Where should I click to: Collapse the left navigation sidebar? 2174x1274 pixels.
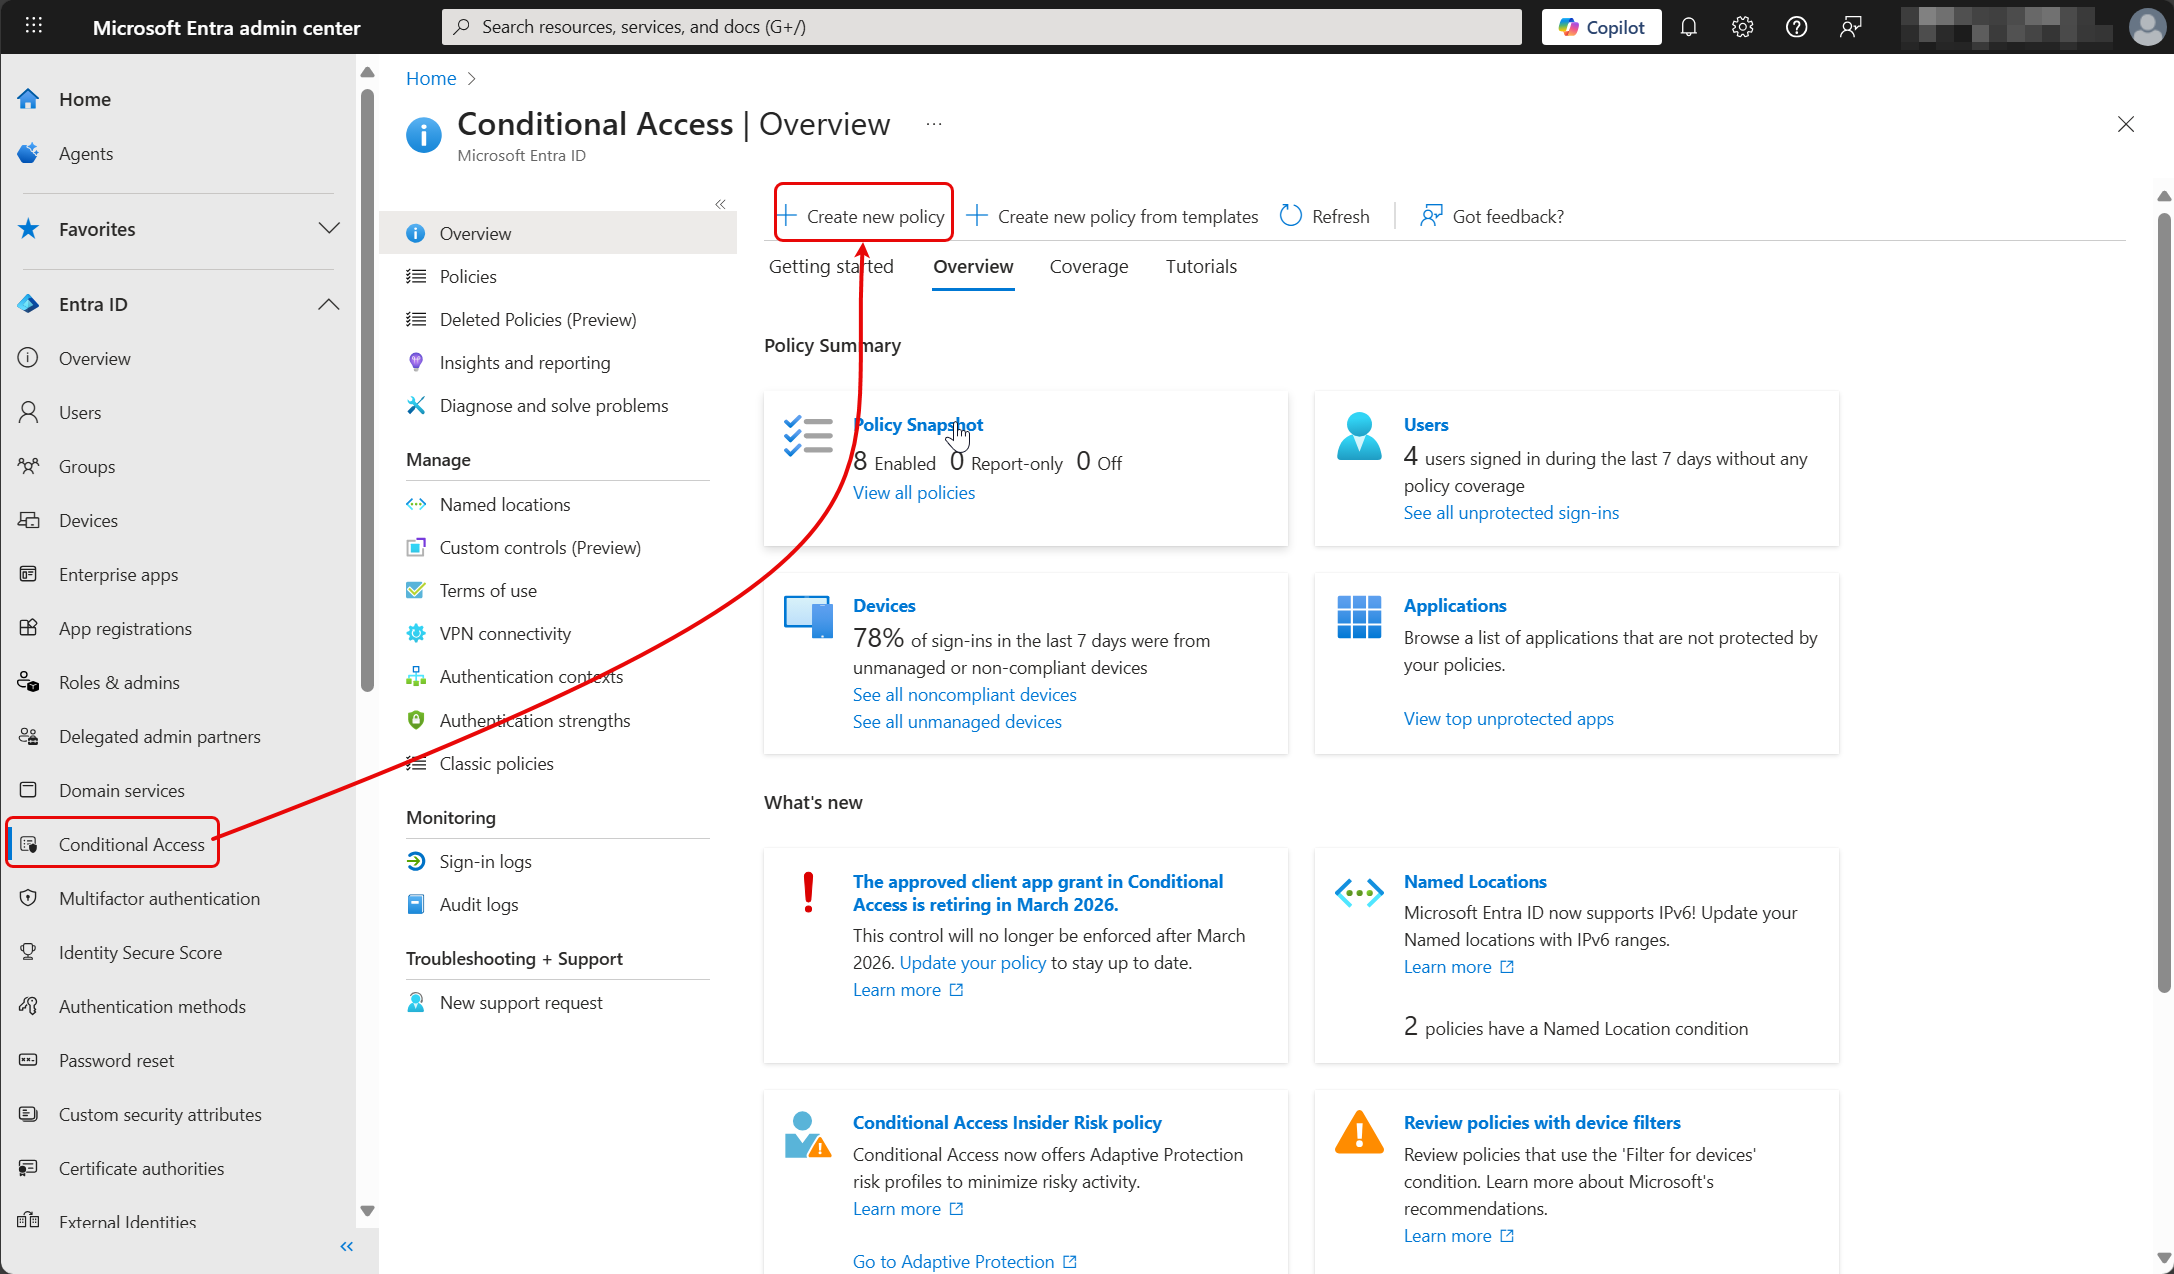[347, 1246]
